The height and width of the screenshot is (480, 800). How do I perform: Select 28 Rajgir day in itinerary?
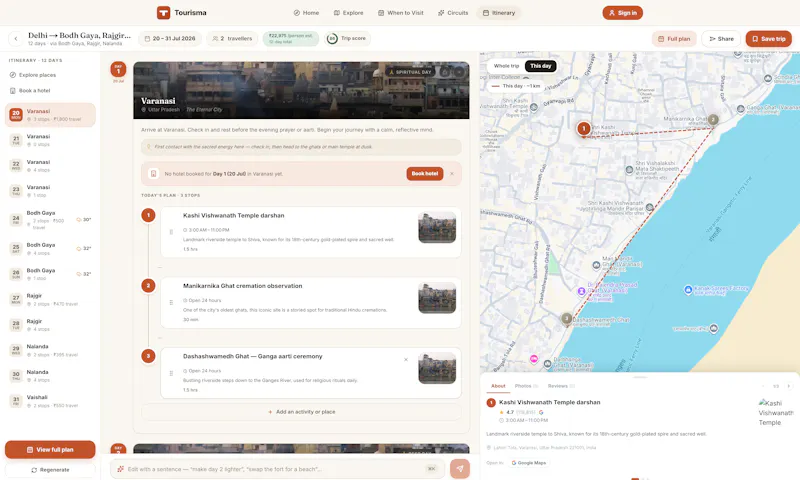(x=50, y=325)
